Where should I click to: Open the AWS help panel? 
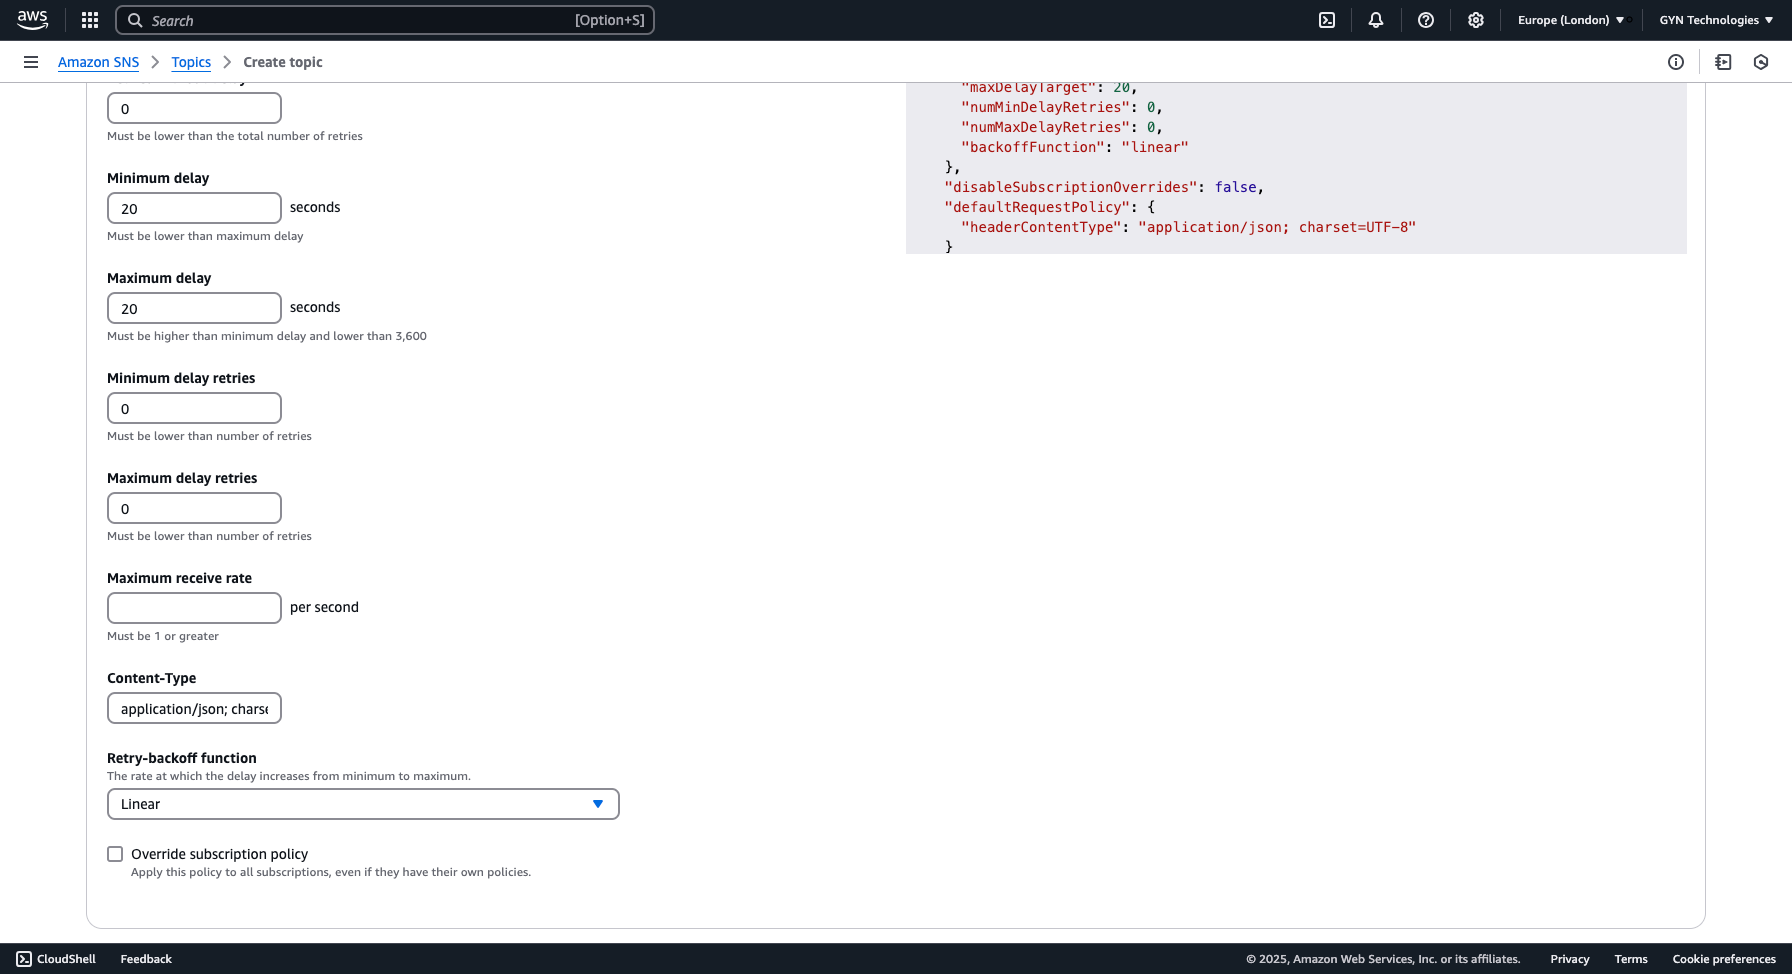pos(1426,20)
